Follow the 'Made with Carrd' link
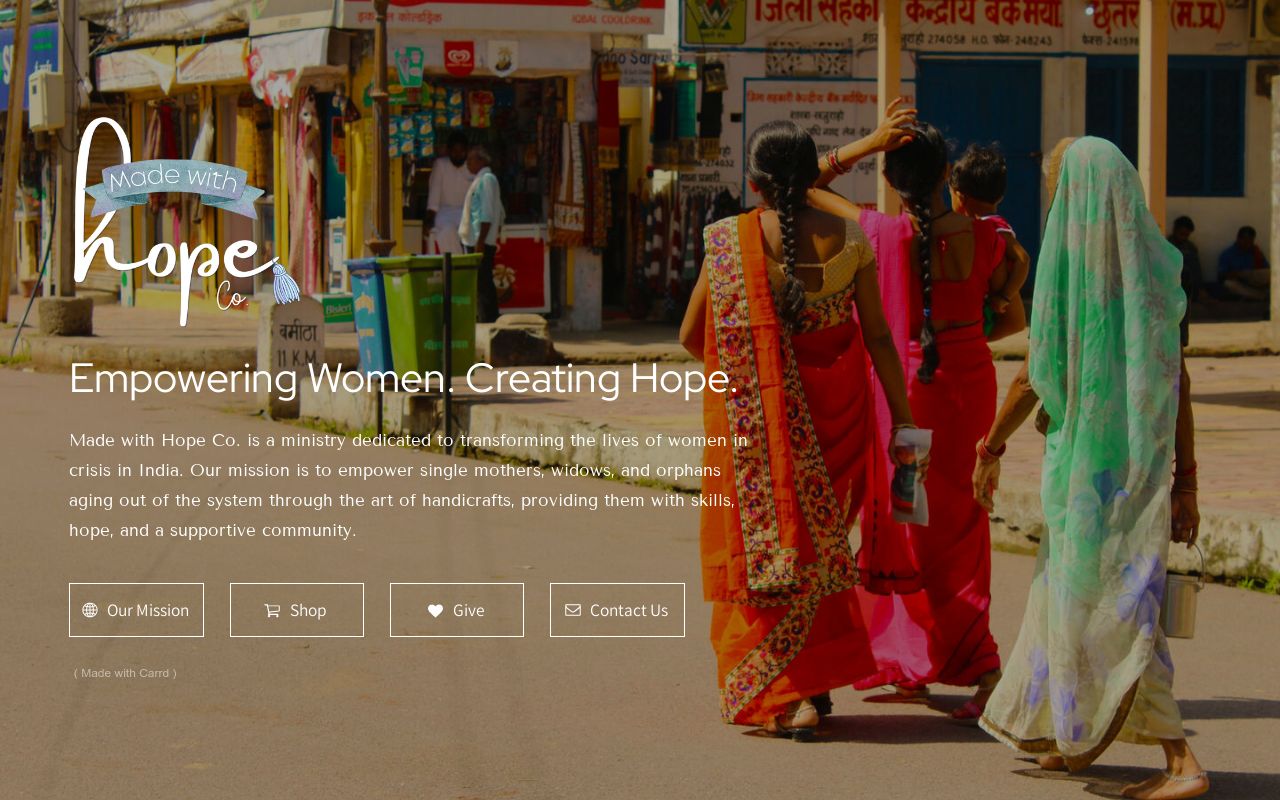This screenshot has width=1280, height=800. click(125, 673)
